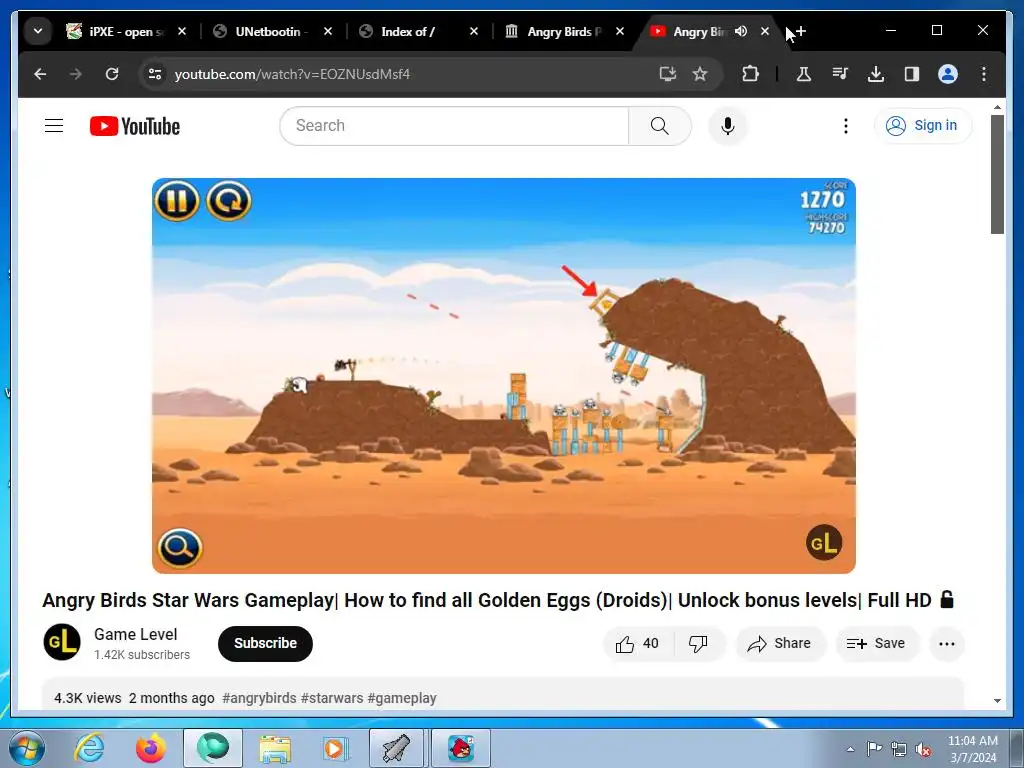The image size is (1024, 768).
Task: Switch to the Index of / tab
Action: 408,31
